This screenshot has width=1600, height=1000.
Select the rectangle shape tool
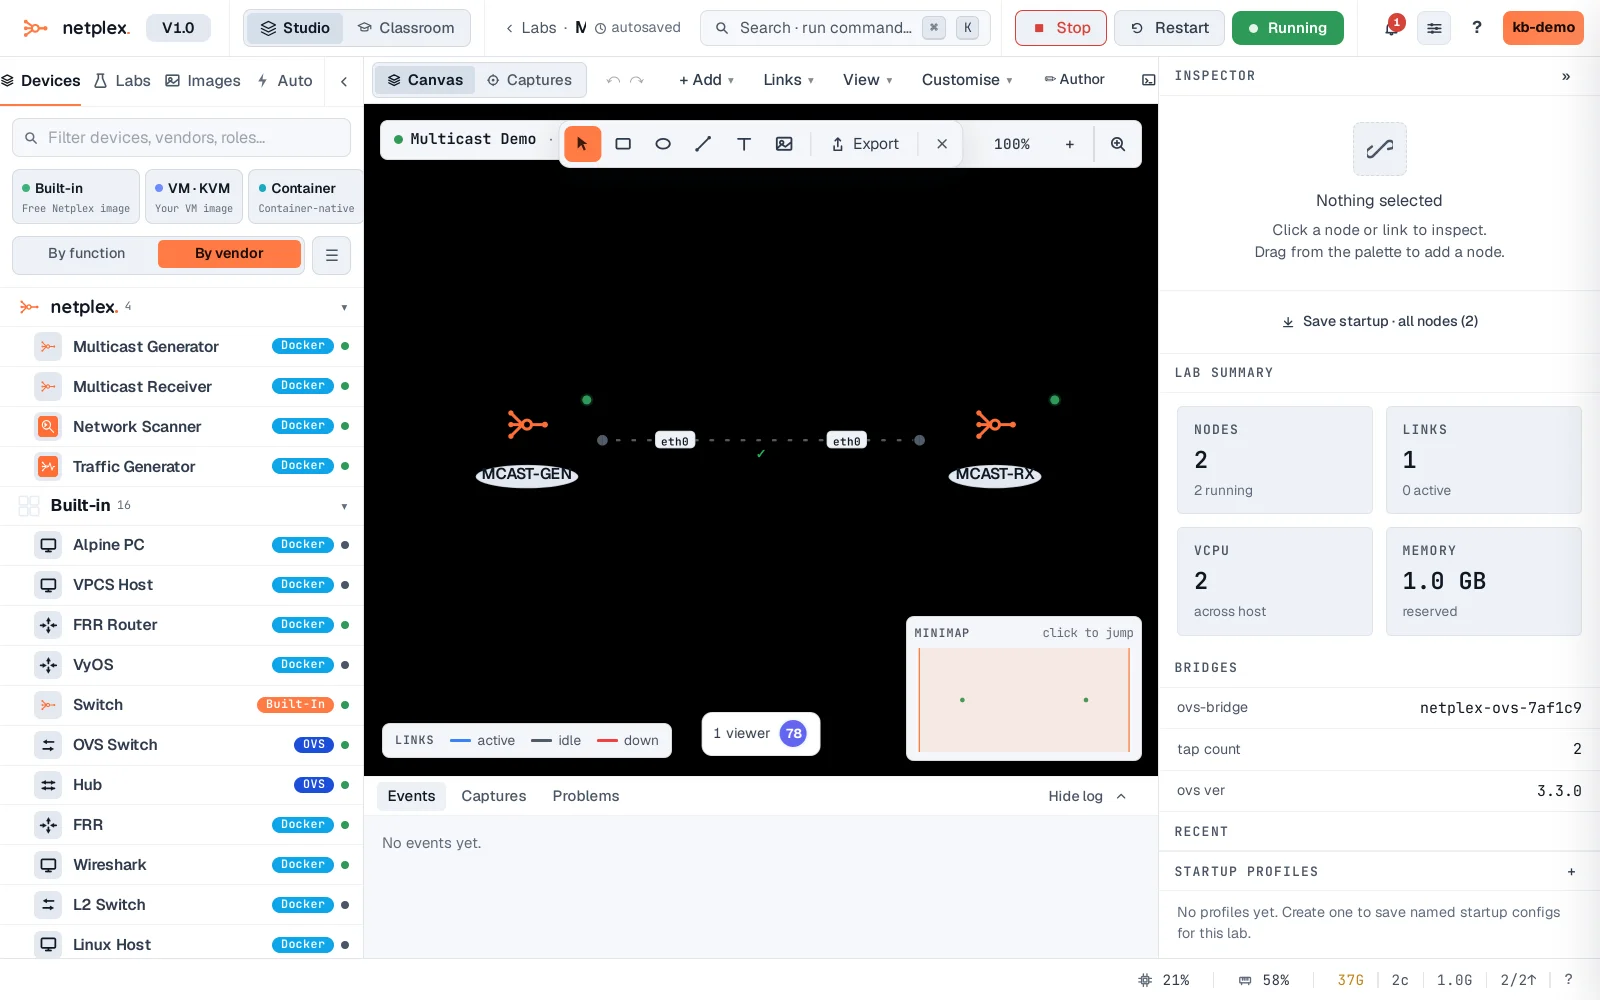point(623,144)
